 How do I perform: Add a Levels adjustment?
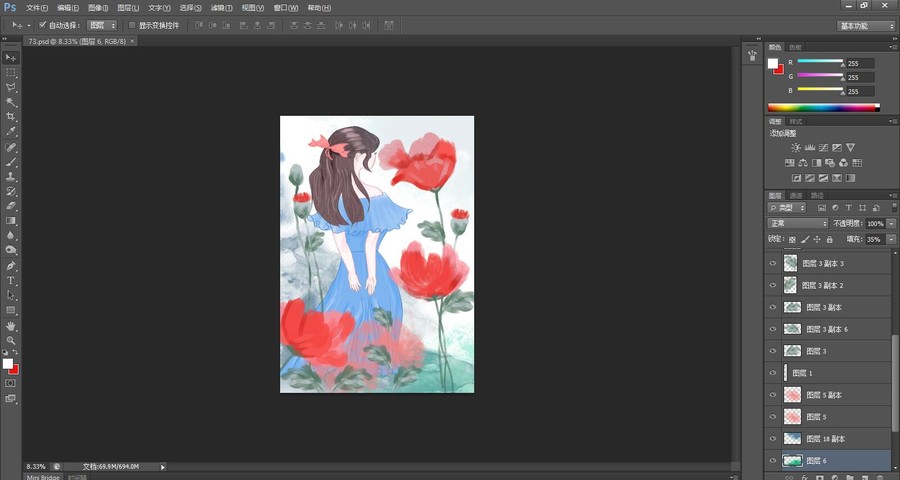pos(810,148)
